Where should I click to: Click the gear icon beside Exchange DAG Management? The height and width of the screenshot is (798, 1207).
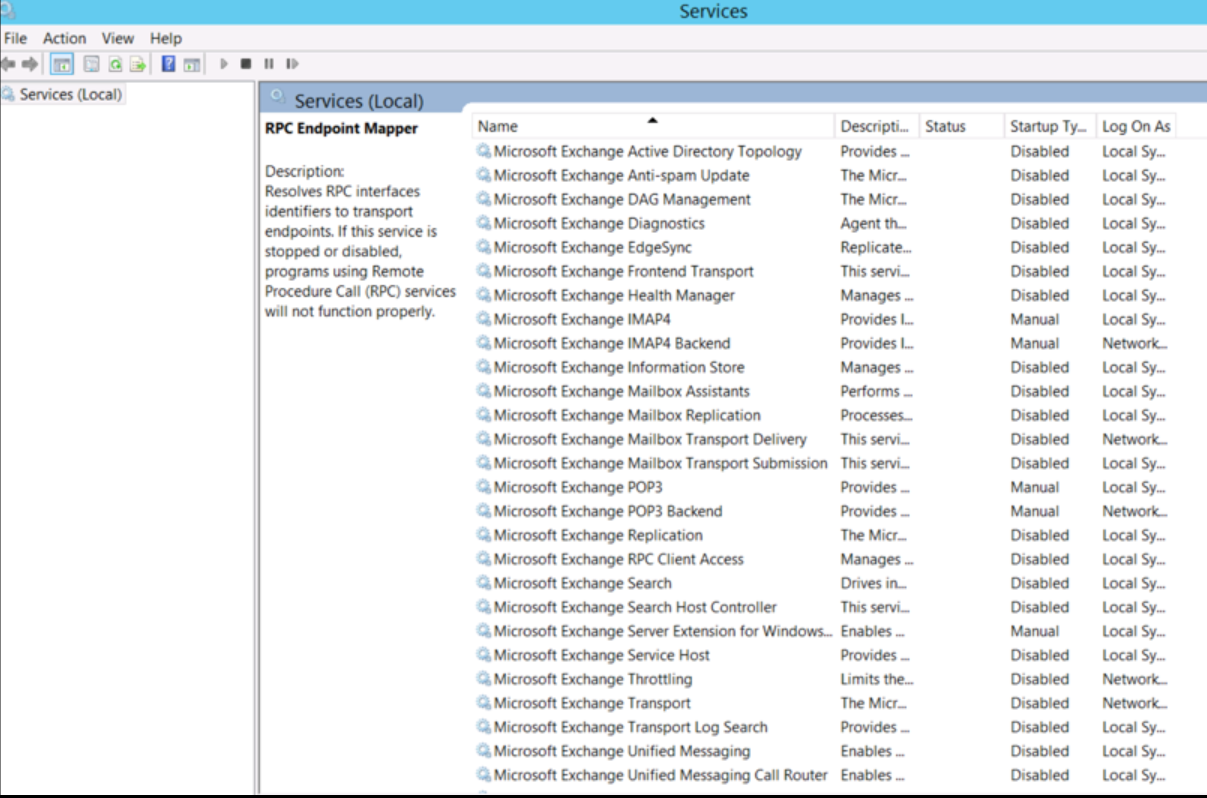pyautogui.click(x=484, y=200)
